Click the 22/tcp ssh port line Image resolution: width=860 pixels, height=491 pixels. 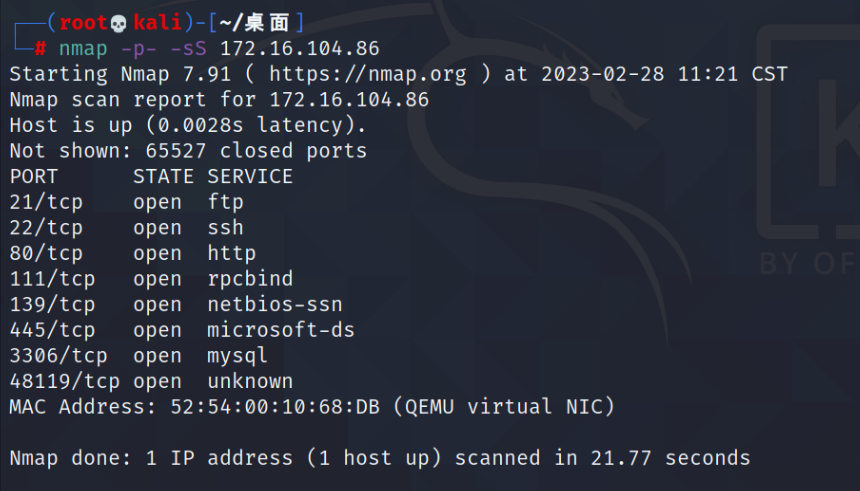click(127, 228)
